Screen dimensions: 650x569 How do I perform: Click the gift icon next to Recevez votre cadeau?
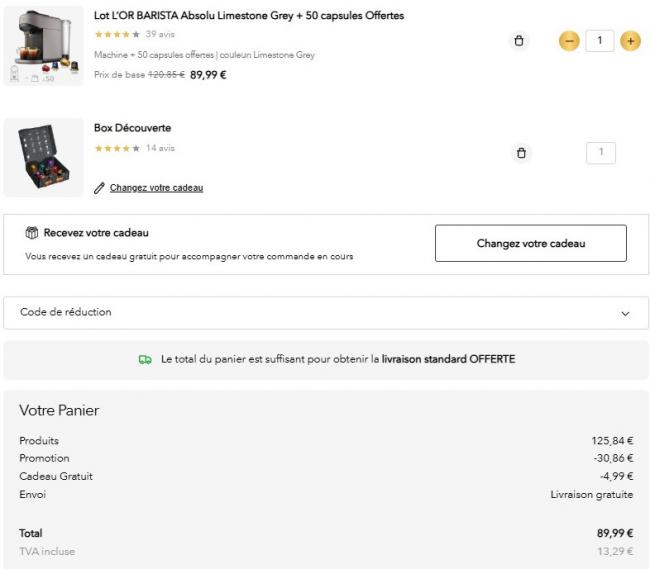pyautogui.click(x=32, y=233)
